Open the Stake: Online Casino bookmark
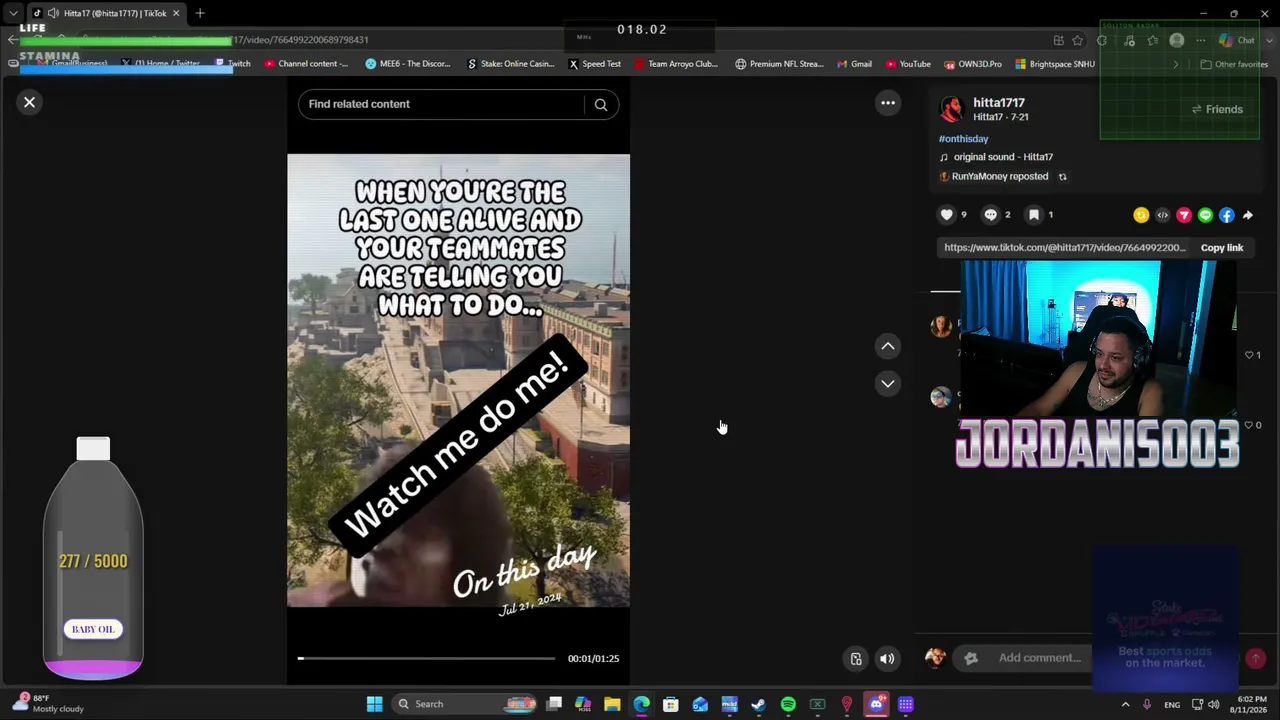 (510, 64)
